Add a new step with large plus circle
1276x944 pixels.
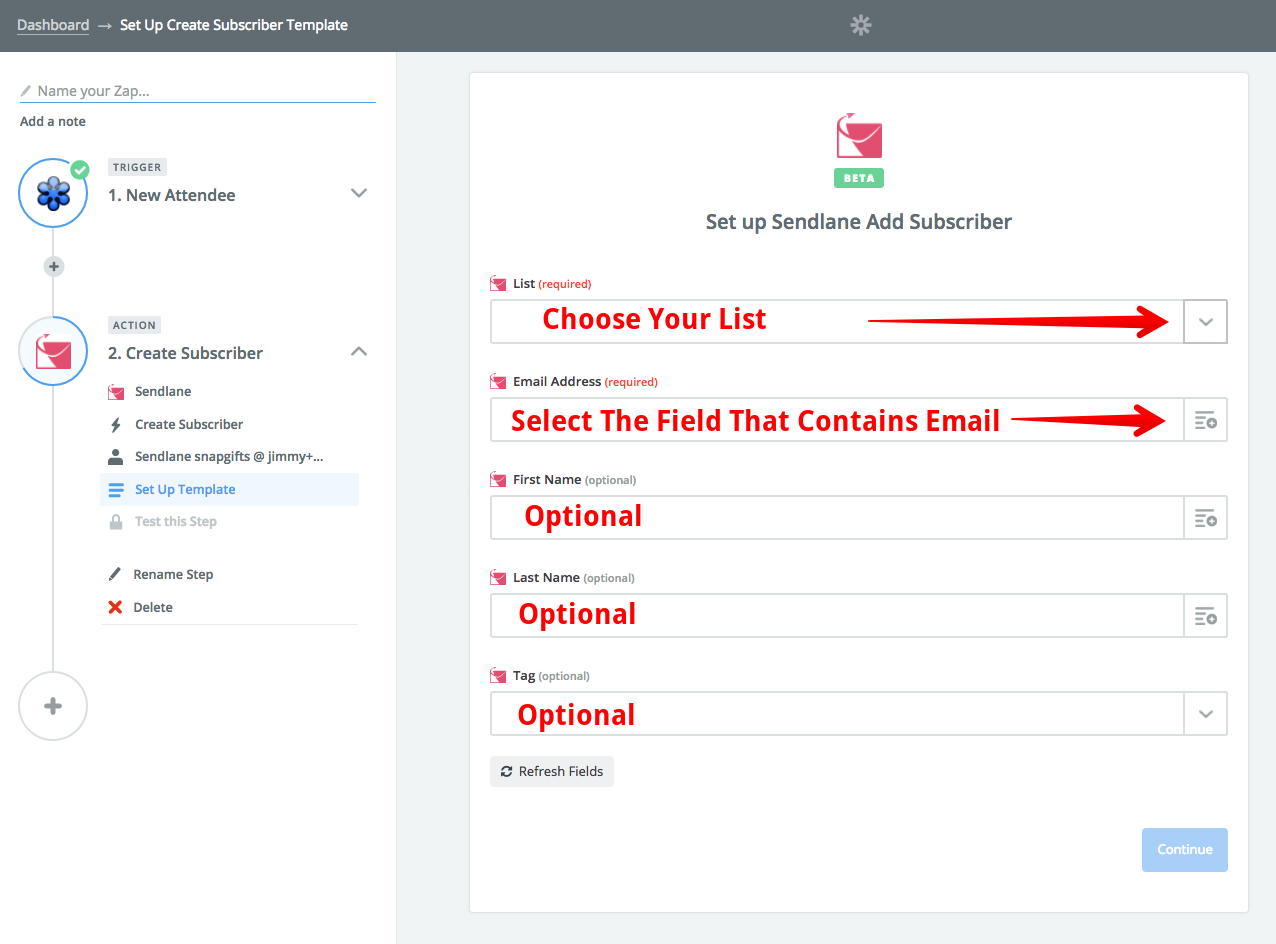pyautogui.click(x=53, y=706)
